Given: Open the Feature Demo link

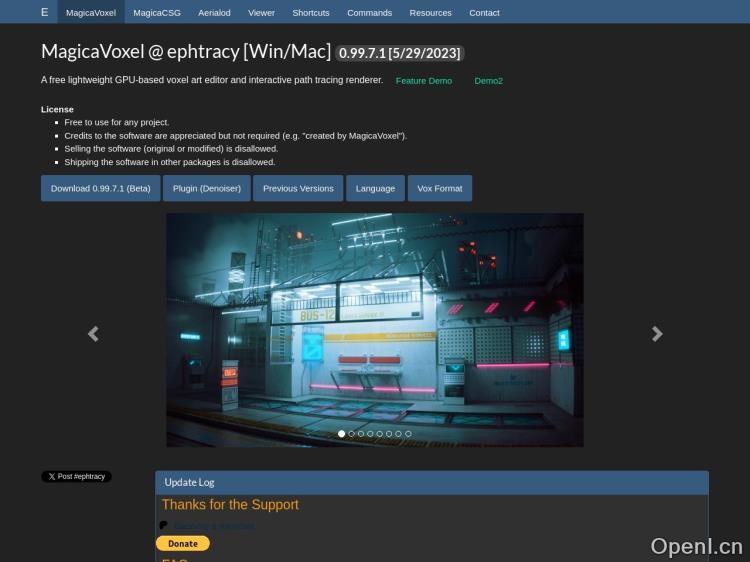Looking at the screenshot, I should 424,80.
